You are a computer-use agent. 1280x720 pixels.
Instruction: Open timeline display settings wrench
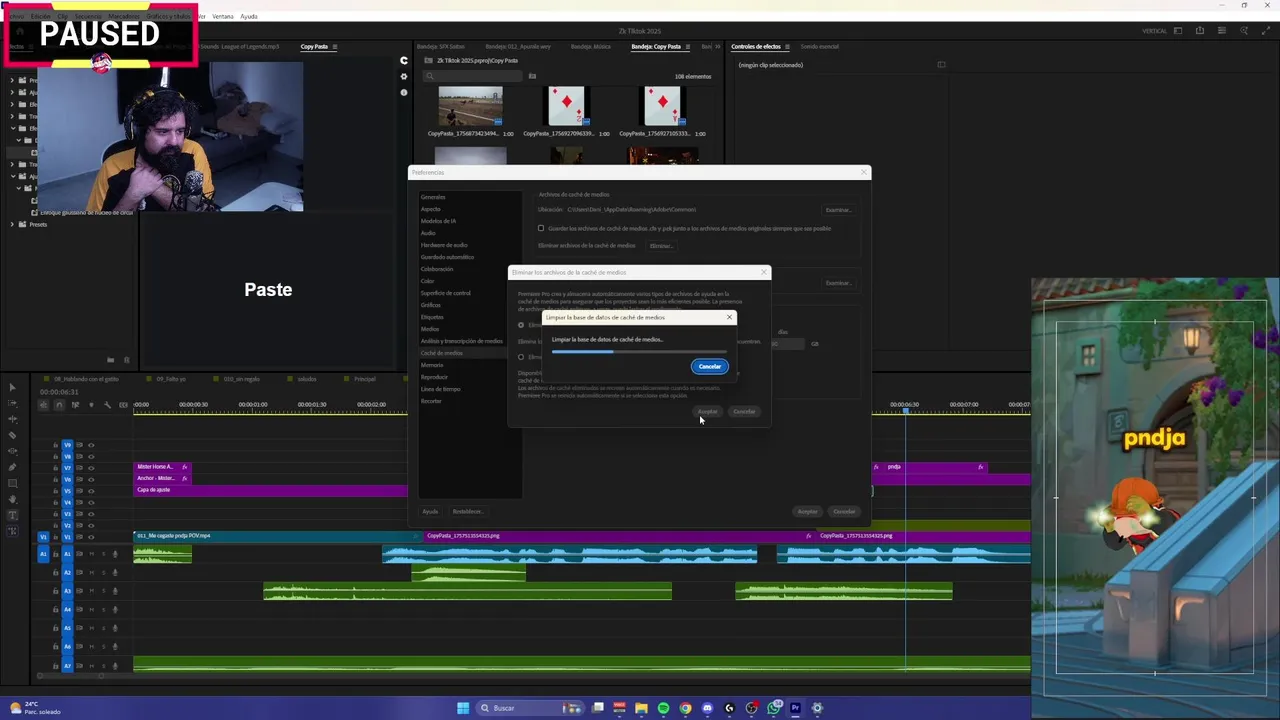[x=108, y=405]
